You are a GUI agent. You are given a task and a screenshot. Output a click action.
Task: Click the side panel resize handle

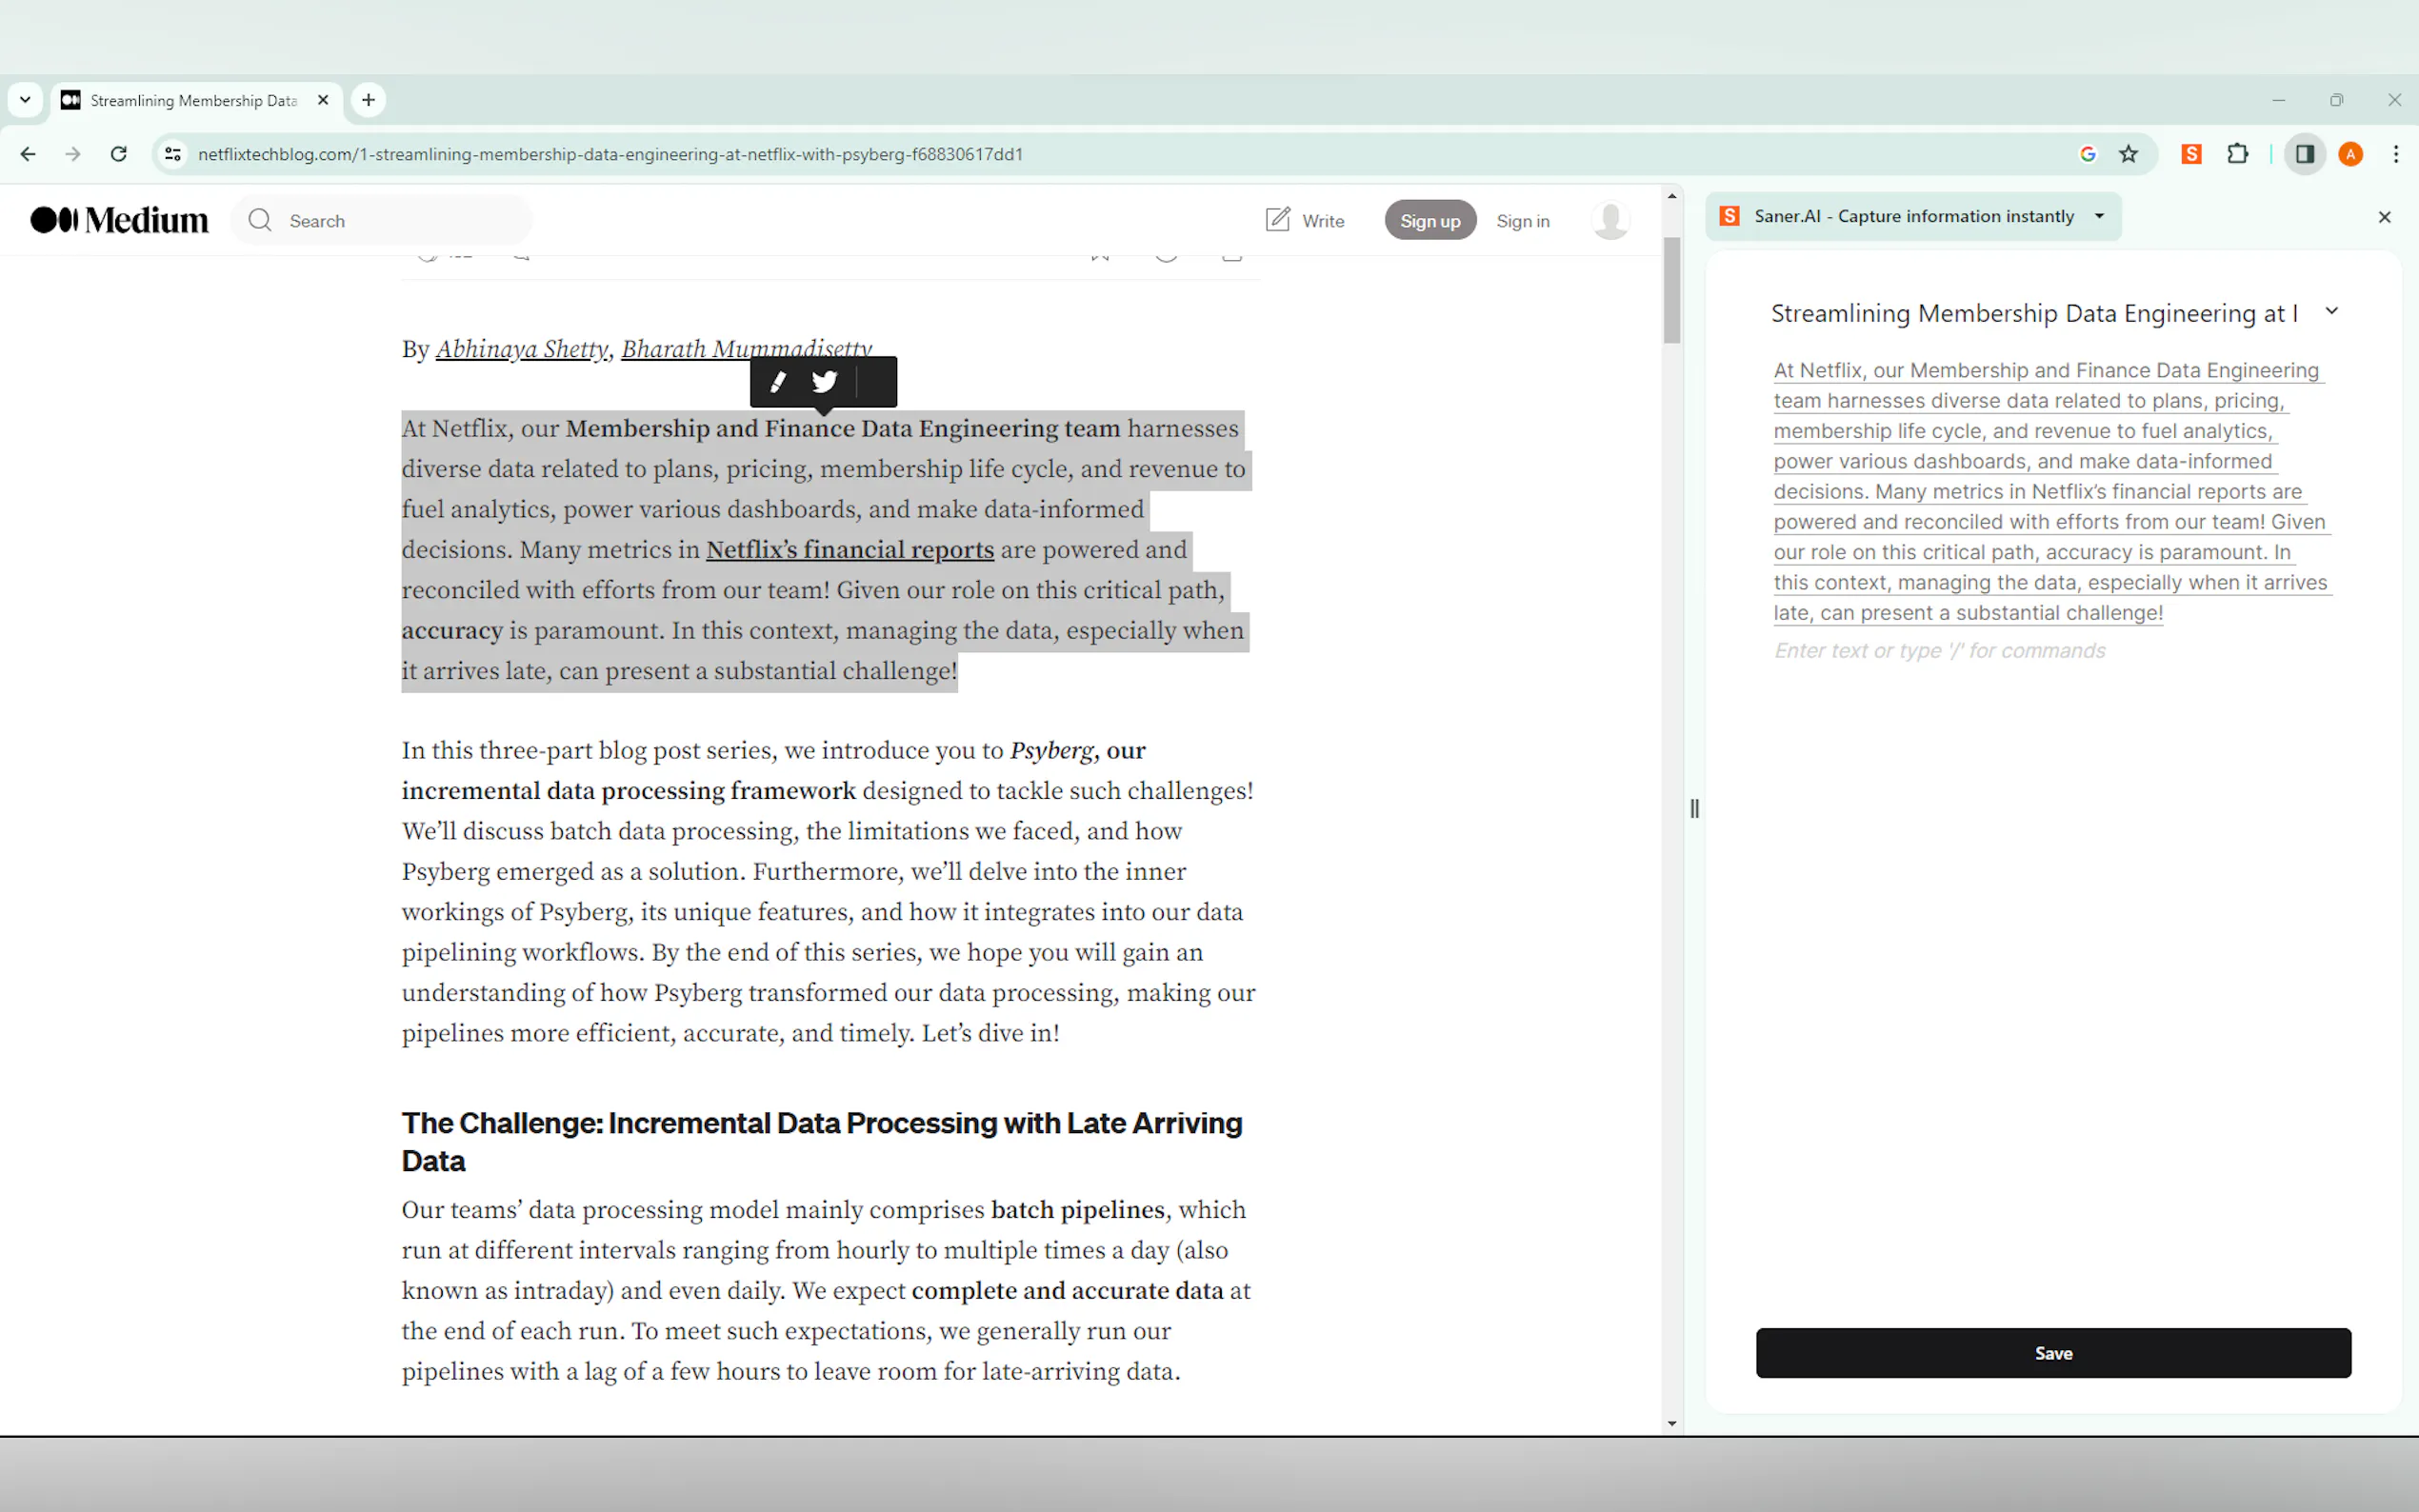pyautogui.click(x=1694, y=809)
